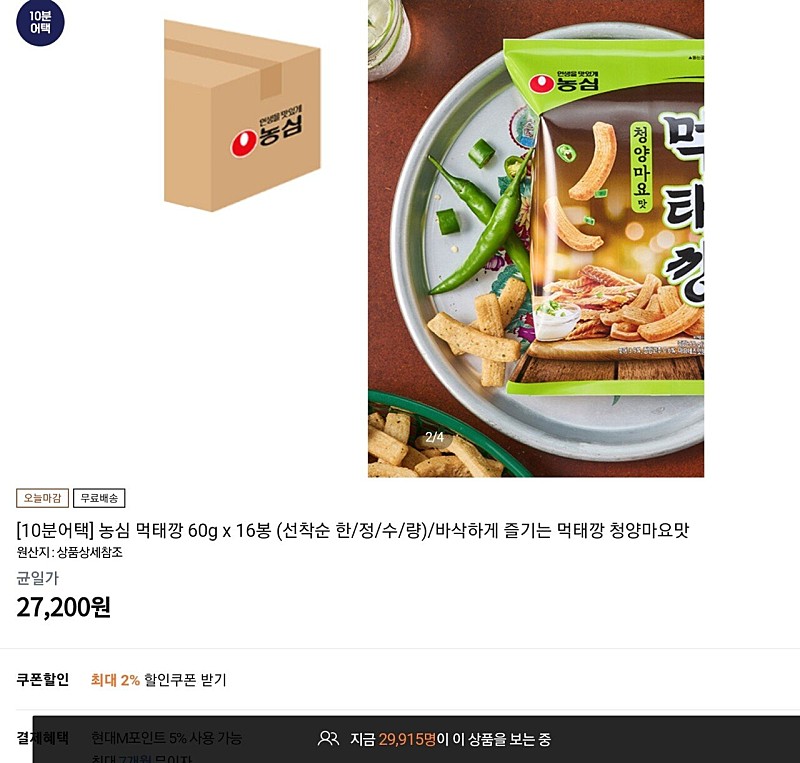Screen dimensions: 800x763
Task: Click the 무료배송 tag
Action: pyautogui.click(x=99, y=498)
